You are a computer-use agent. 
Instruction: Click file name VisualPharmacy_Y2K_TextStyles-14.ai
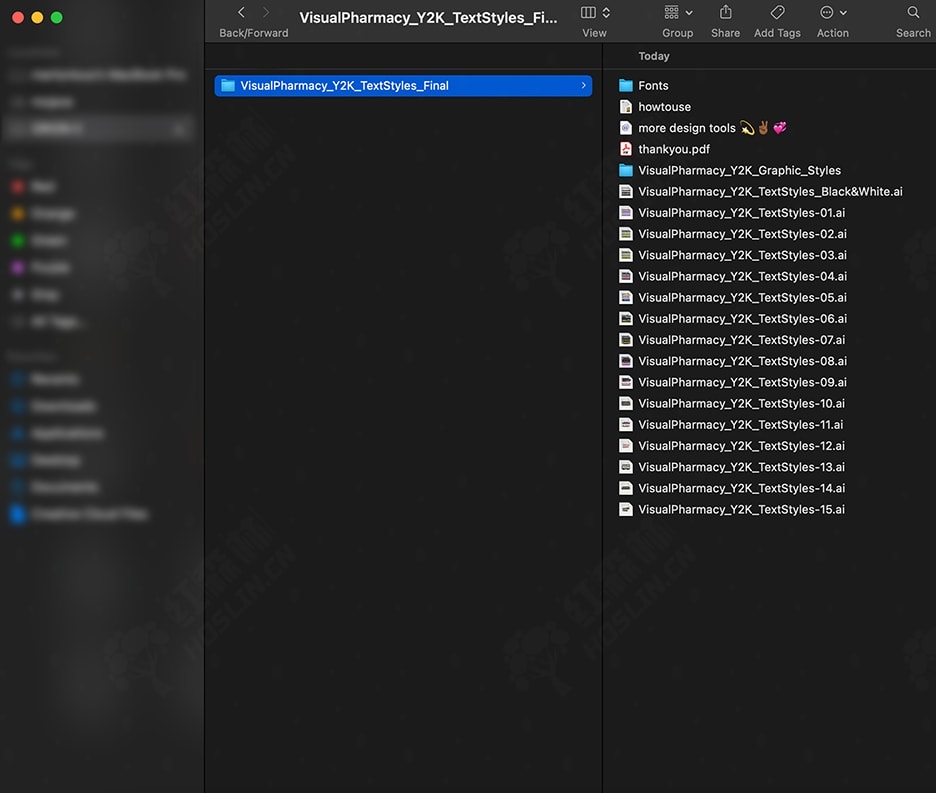click(x=741, y=488)
